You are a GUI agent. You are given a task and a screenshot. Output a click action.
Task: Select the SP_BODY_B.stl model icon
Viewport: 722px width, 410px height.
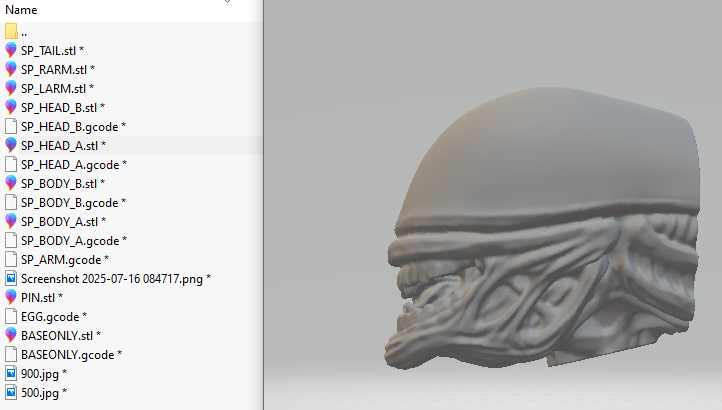coord(11,183)
